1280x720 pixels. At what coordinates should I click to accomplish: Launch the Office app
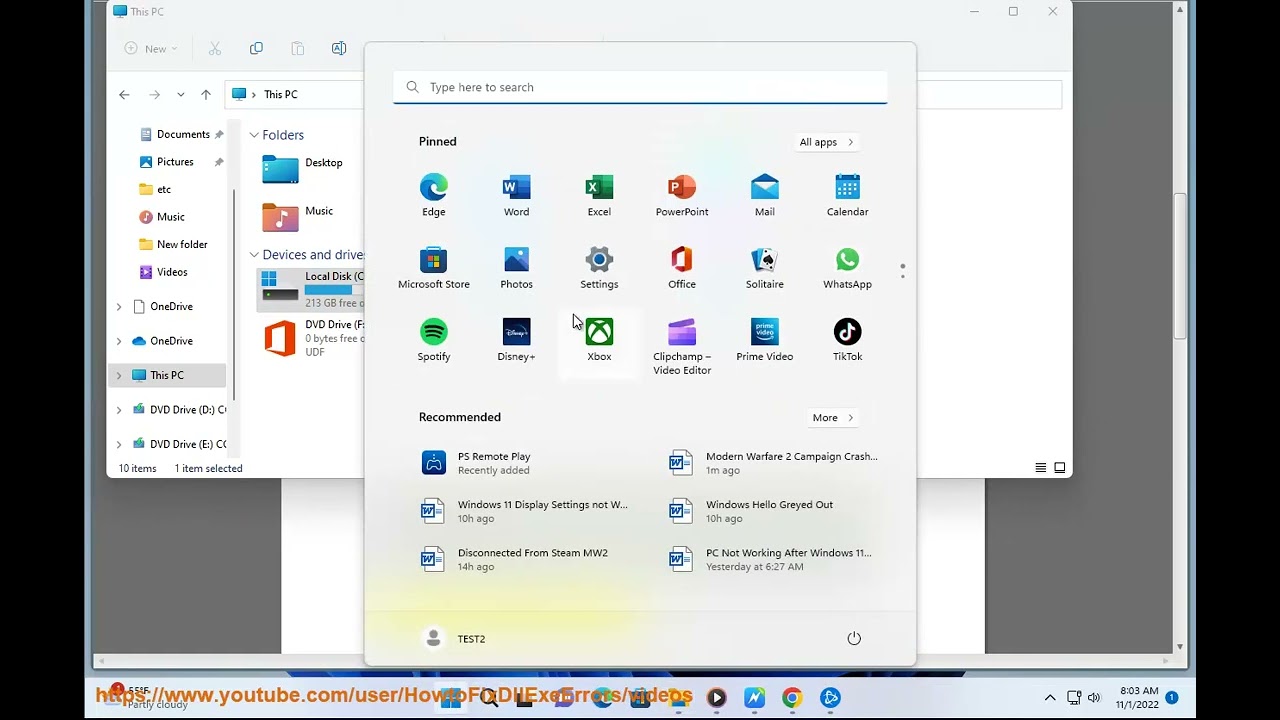pos(682,268)
